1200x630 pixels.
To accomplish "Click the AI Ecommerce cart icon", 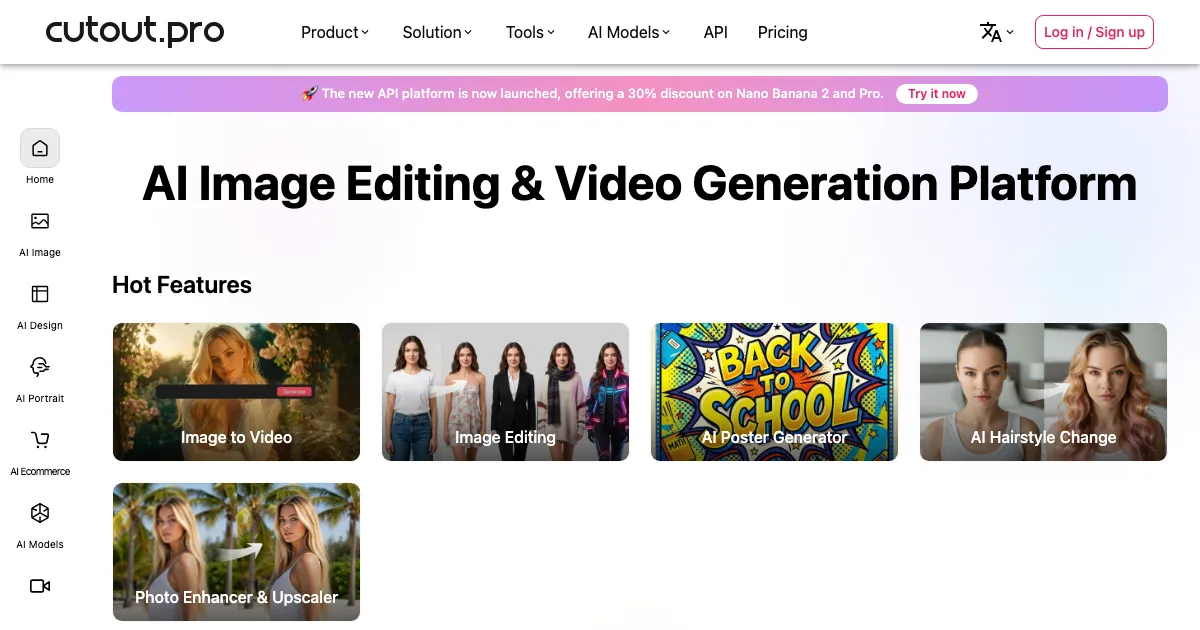I will tap(40, 440).
